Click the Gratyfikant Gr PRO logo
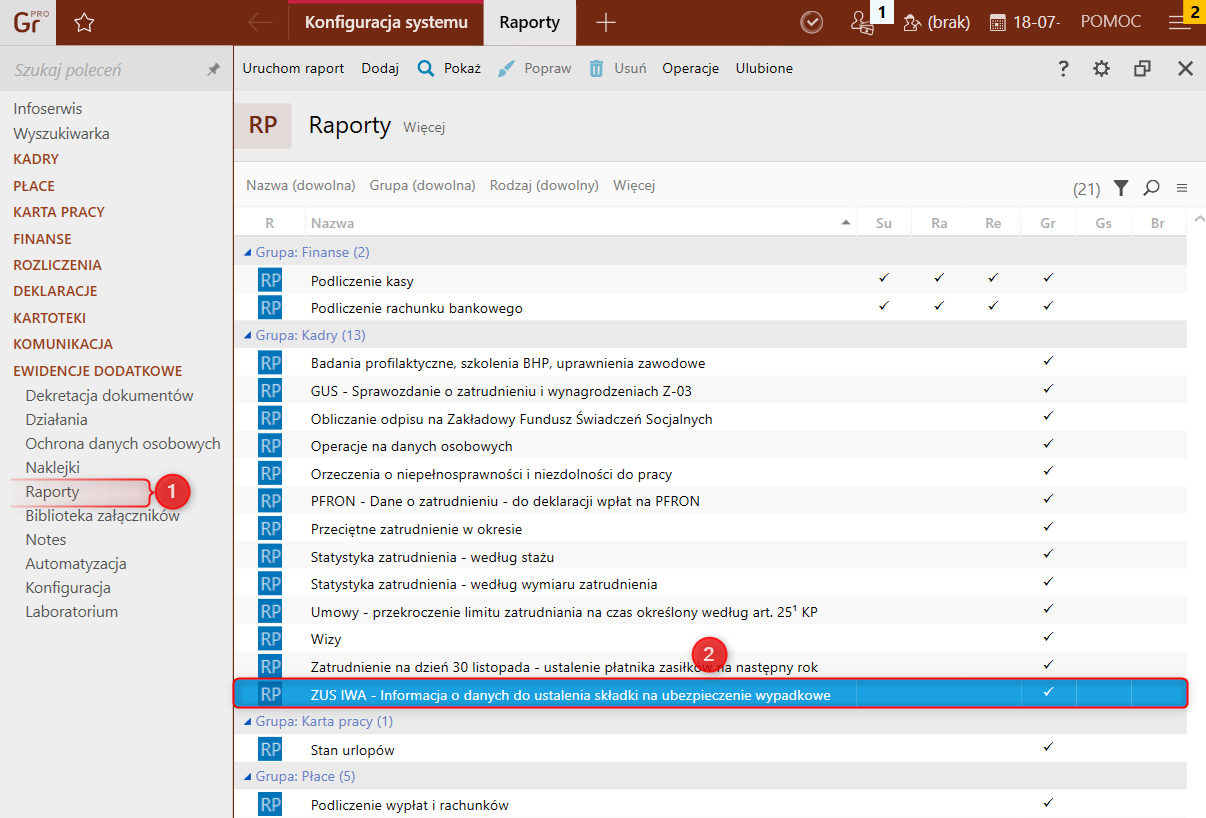The image size is (1206, 818). click(28, 21)
